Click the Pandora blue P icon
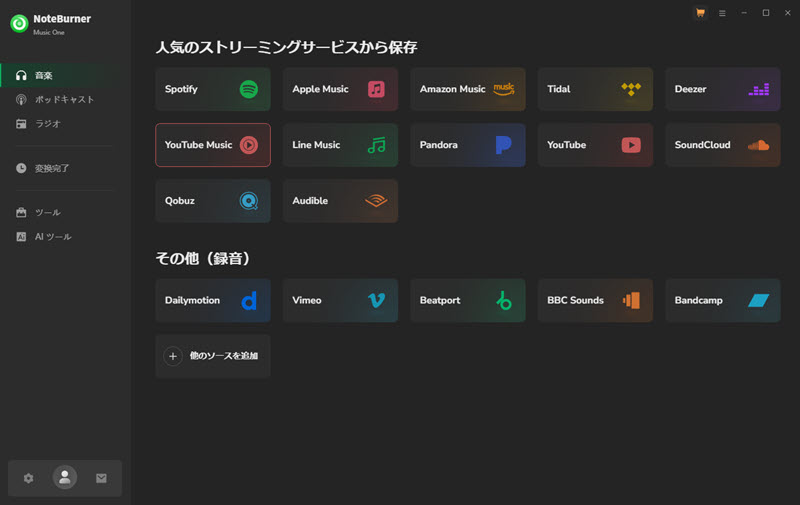The width and height of the screenshot is (800, 505). pyautogui.click(x=504, y=145)
